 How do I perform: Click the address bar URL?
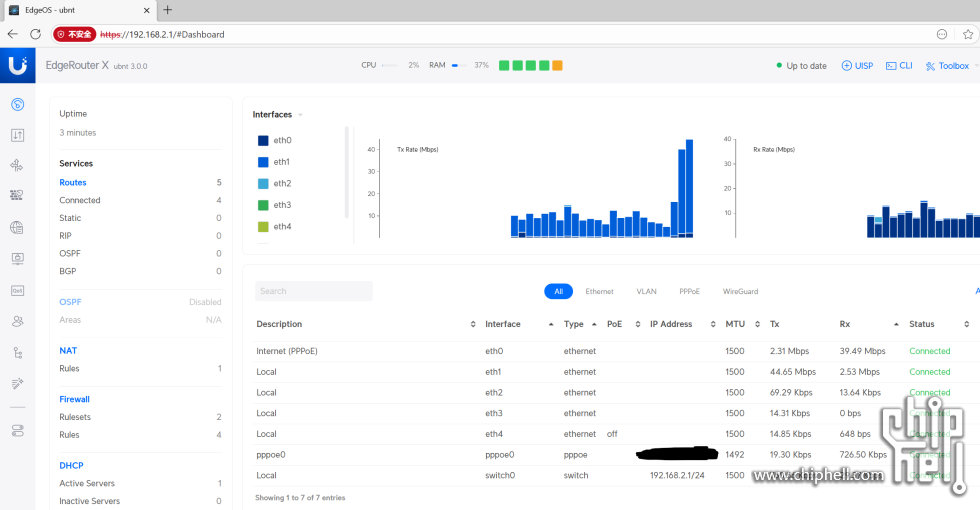162,34
